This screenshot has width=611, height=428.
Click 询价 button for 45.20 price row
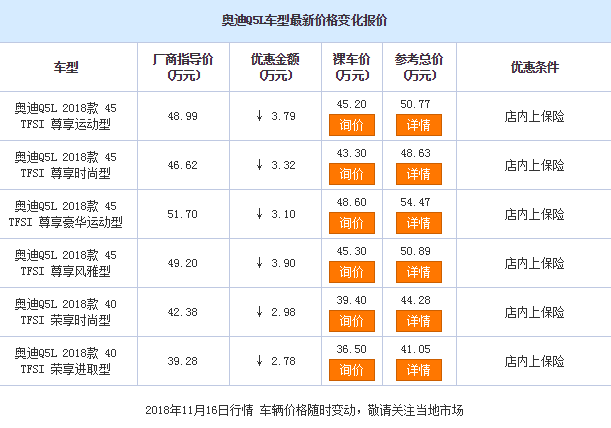pyautogui.click(x=351, y=125)
